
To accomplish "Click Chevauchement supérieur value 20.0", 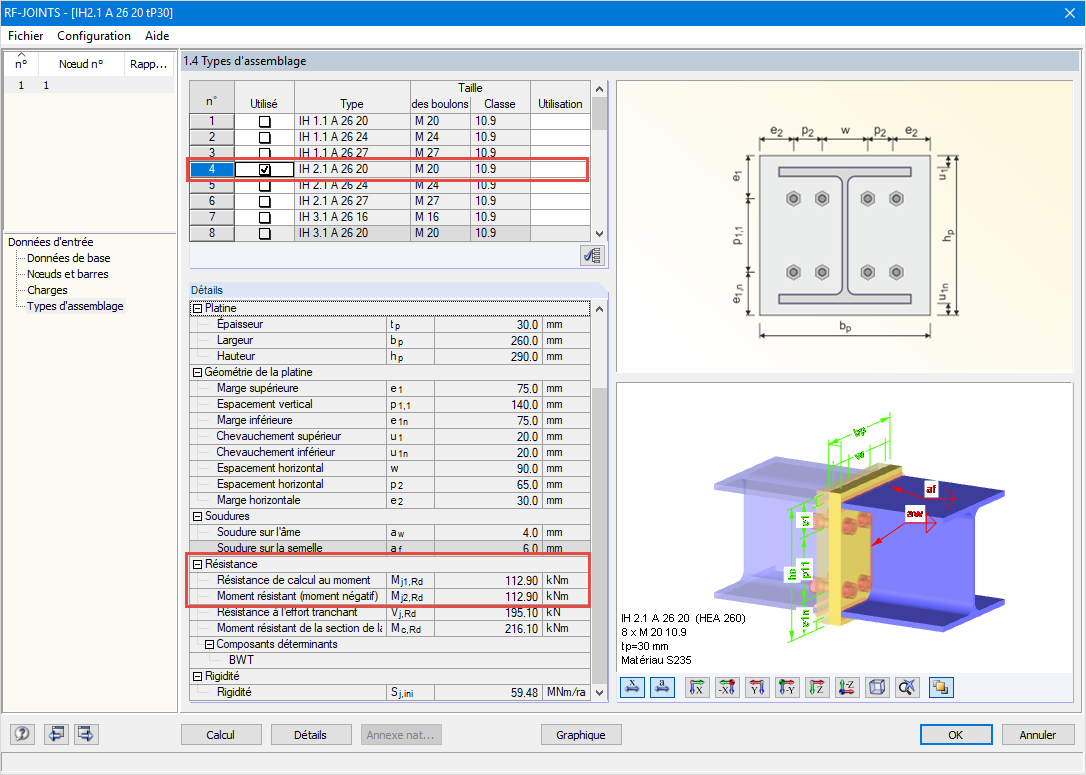I will [488, 437].
